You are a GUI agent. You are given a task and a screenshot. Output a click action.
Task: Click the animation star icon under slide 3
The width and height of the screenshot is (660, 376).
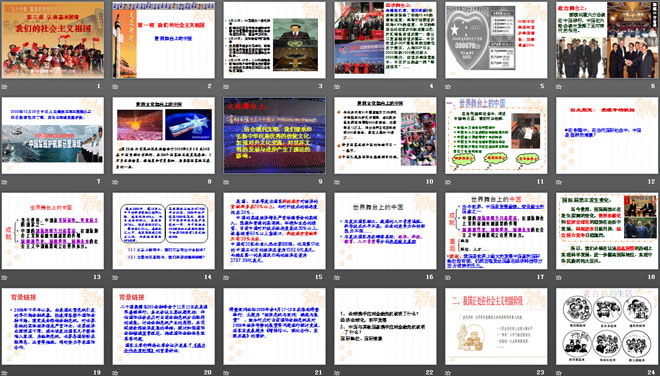226,87
